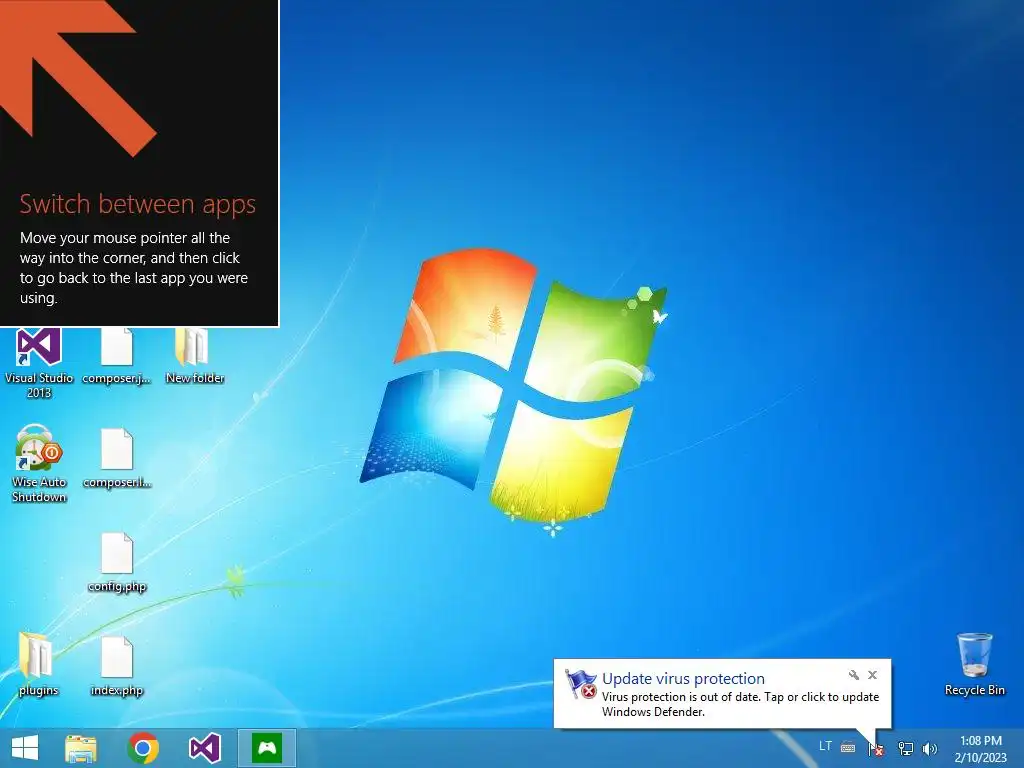Launch the Wise Auto Shutdown shortcut

pos(39,464)
